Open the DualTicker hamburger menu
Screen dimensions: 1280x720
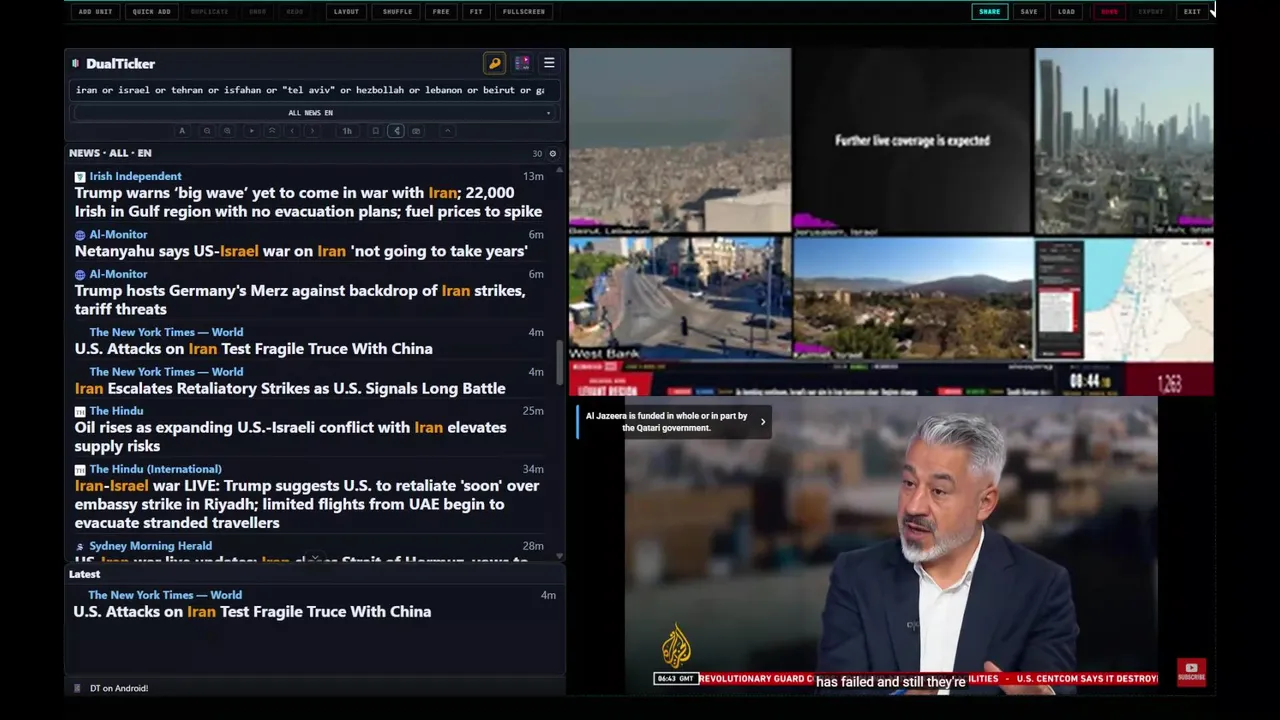click(549, 63)
